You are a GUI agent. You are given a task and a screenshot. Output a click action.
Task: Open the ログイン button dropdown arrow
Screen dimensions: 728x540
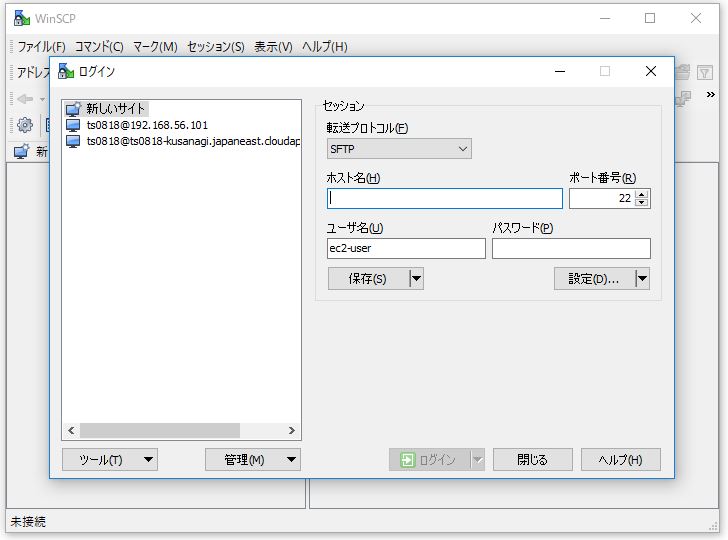[478, 460]
